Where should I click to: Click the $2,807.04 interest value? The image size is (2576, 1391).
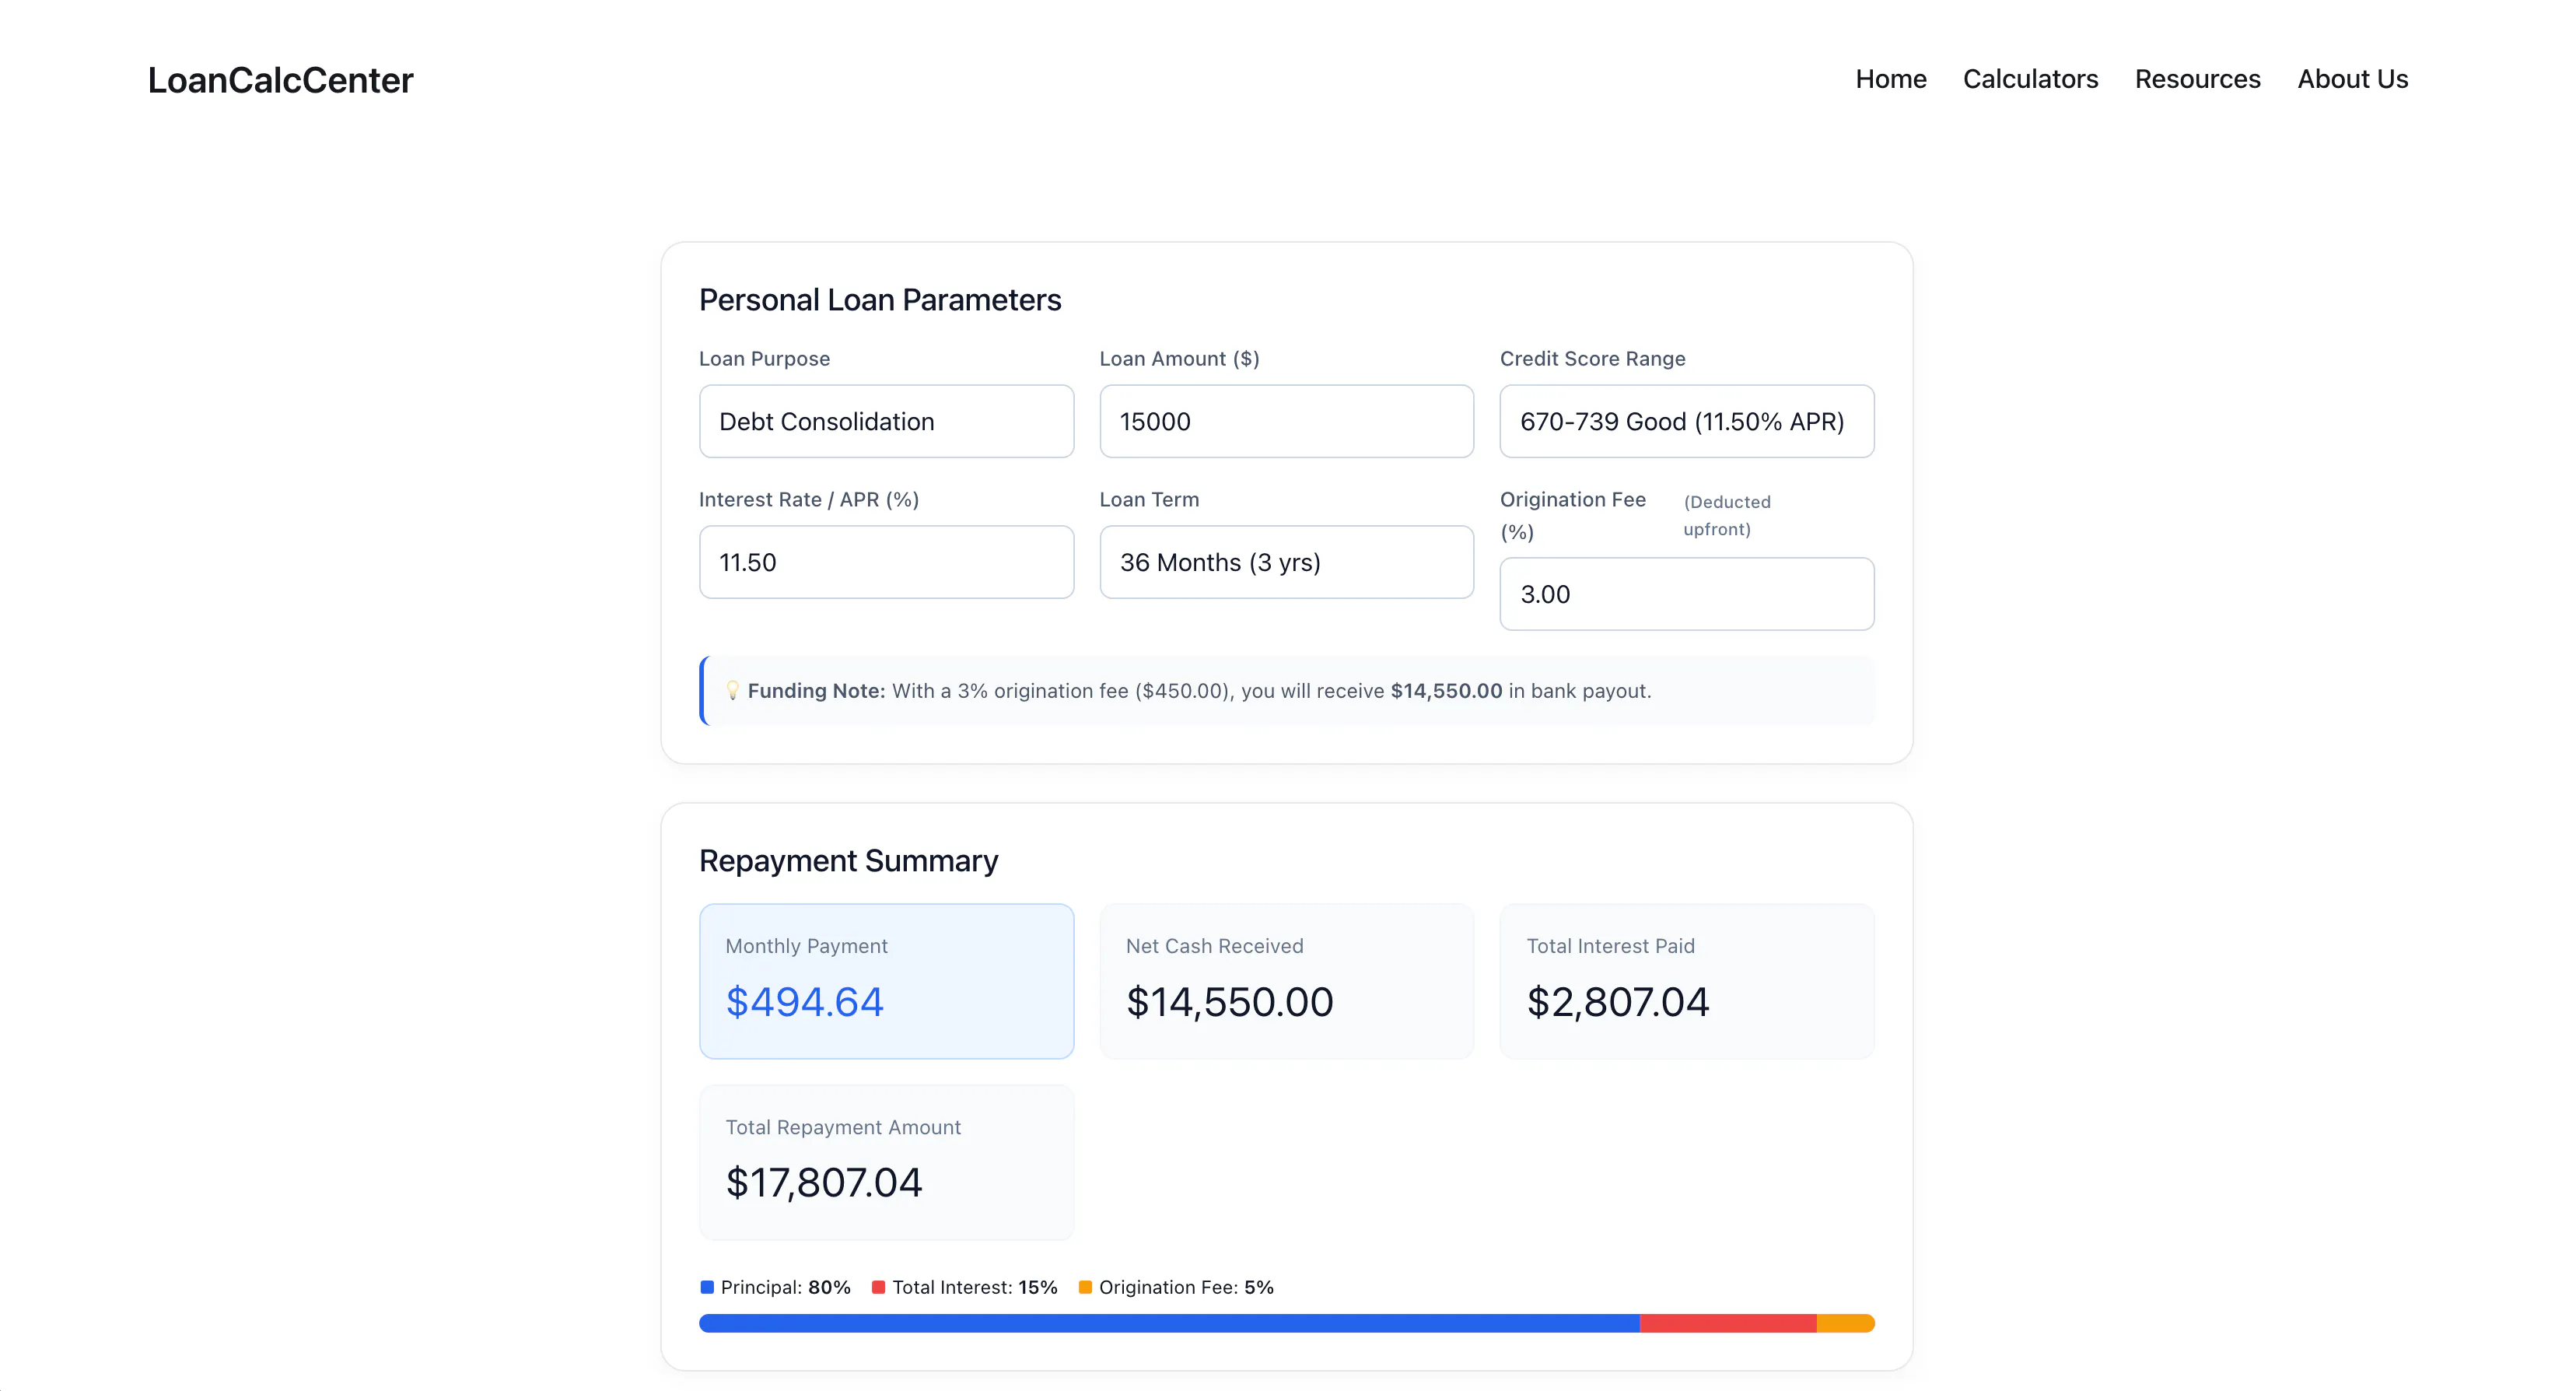pyautogui.click(x=1617, y=1002)
